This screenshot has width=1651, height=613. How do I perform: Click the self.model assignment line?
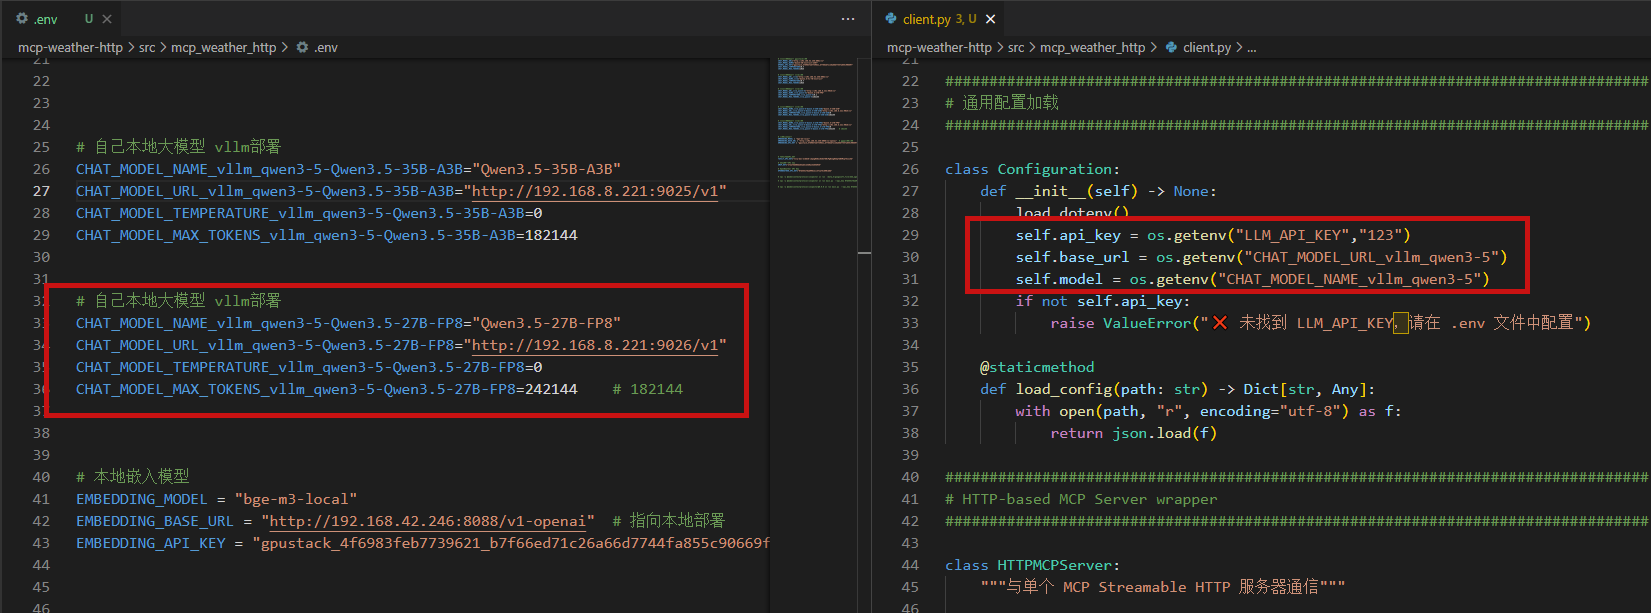(x=1253, y=279)
